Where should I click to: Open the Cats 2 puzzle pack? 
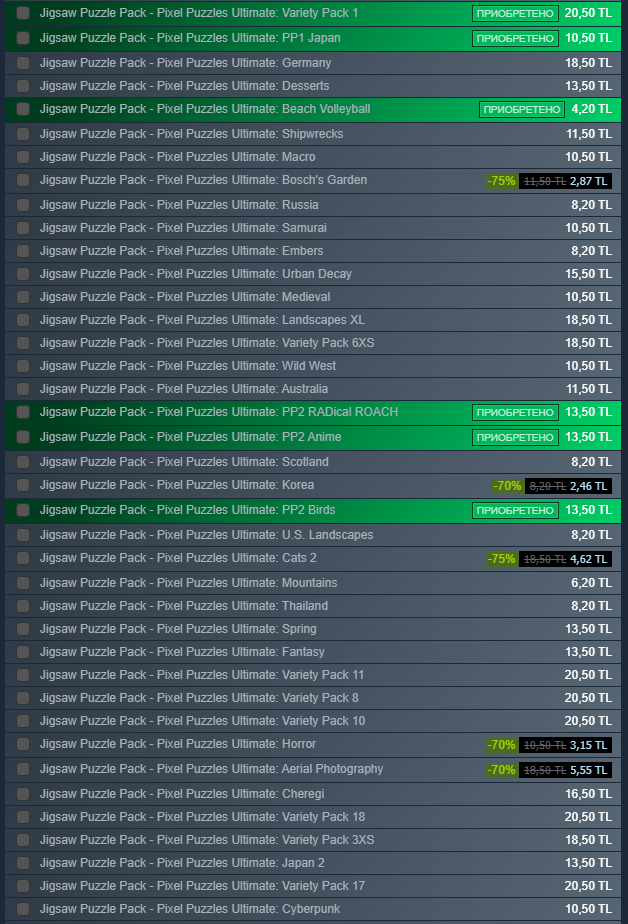(178, 557)
